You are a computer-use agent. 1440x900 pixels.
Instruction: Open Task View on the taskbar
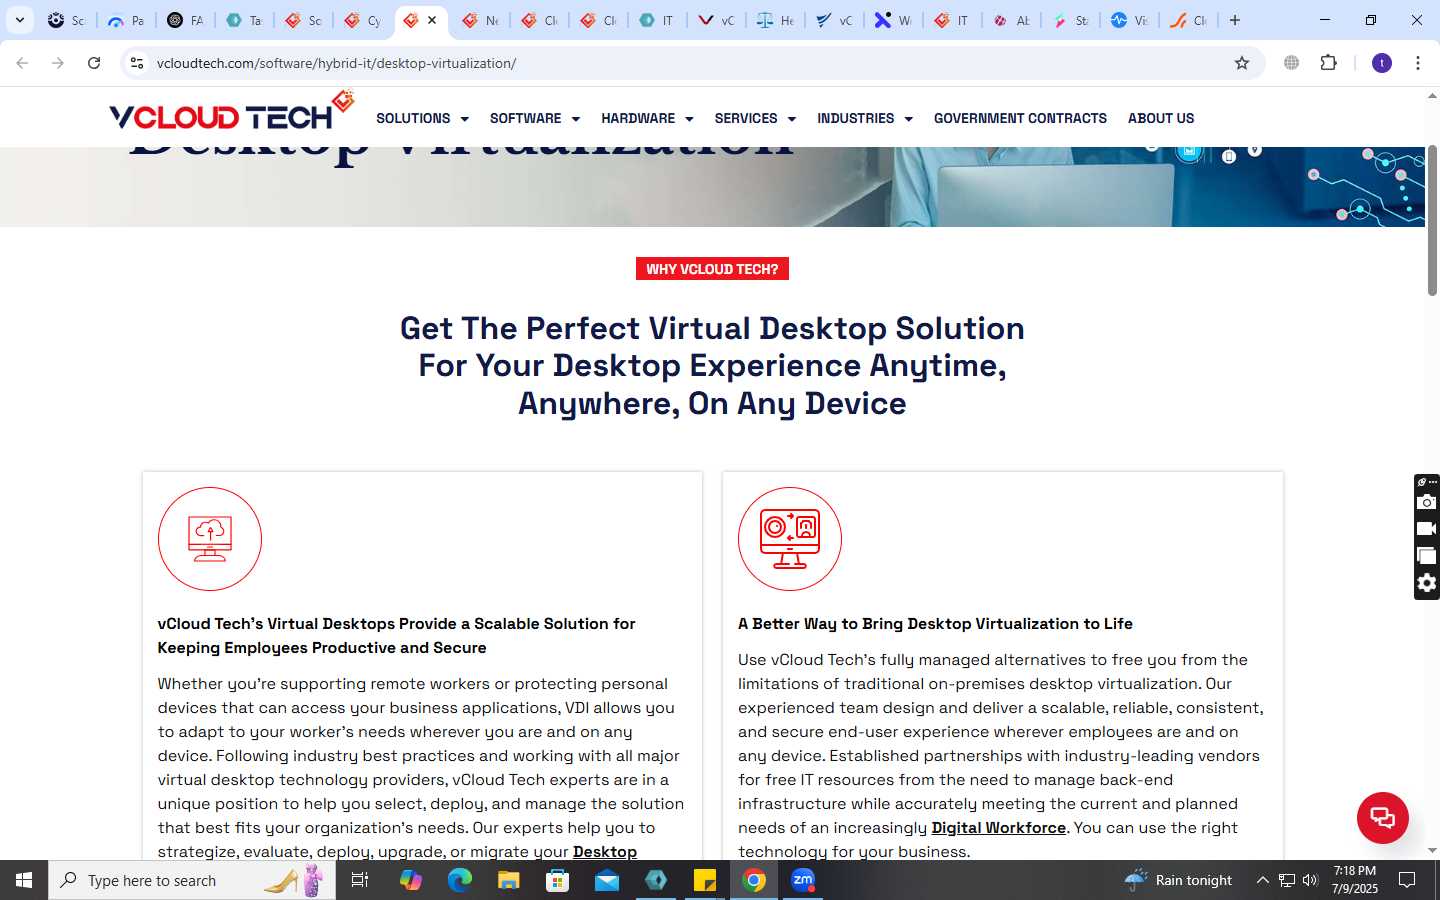click(360, 880)
